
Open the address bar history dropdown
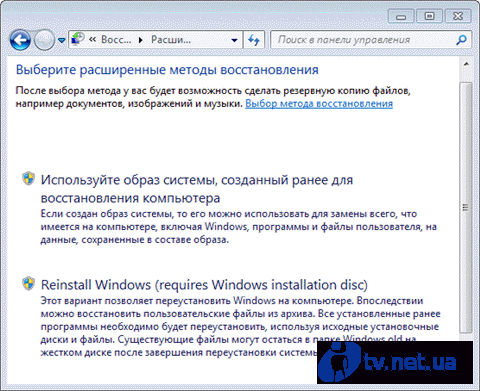234,40
